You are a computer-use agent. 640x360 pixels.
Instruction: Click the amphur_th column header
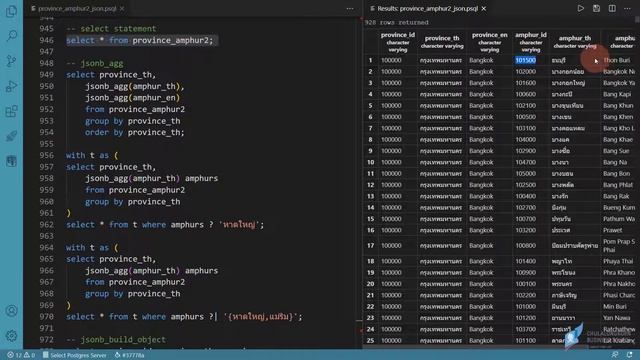pyautogui.click(x=575, y=42)
